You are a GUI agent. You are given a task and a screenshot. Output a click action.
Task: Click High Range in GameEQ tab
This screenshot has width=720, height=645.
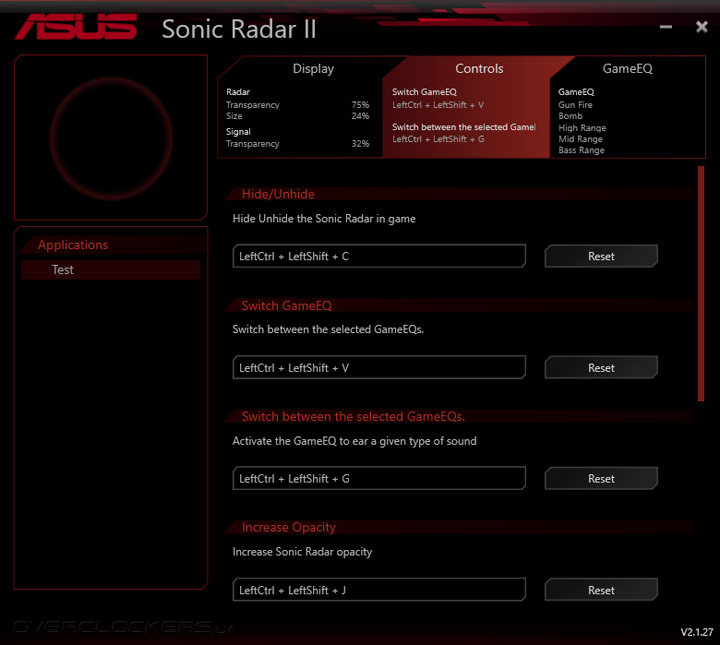click(582, 128)
